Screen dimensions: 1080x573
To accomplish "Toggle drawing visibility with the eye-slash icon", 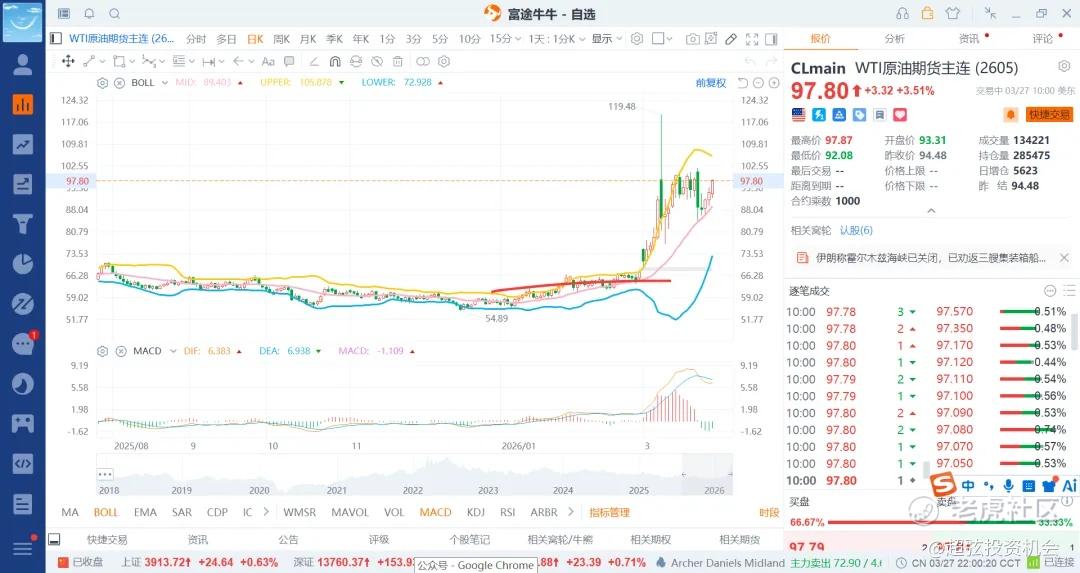I will (377, 61).
